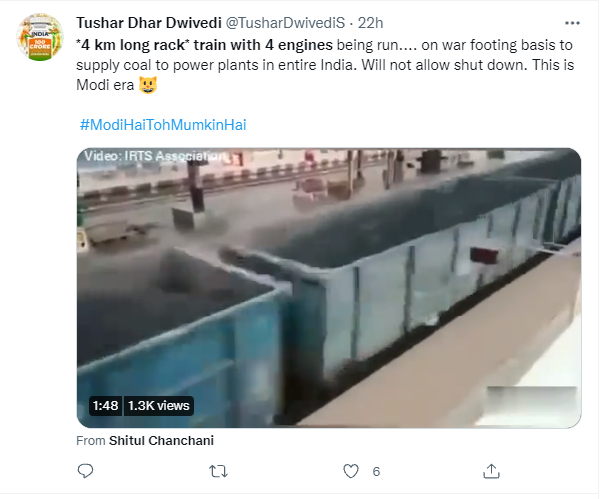Click the 1.3K views counter on video

point(159,405)
